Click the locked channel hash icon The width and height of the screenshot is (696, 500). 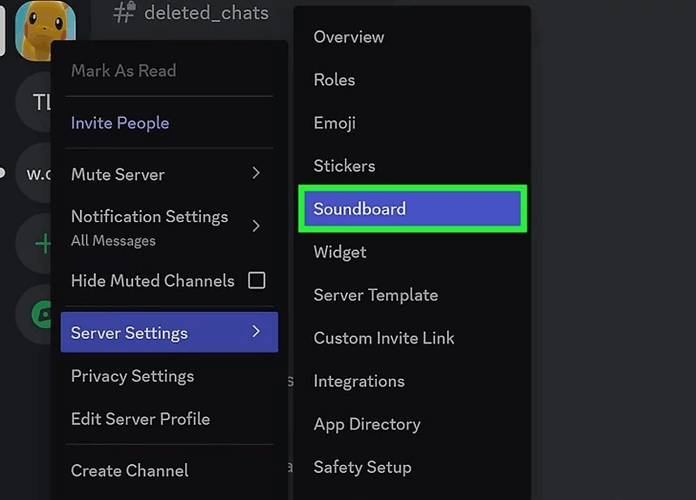[124, 12]
